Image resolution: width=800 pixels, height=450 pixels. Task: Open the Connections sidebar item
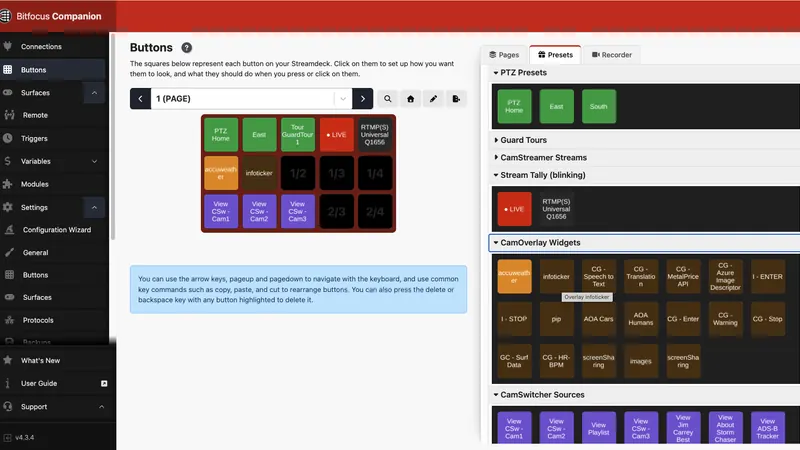41,46
